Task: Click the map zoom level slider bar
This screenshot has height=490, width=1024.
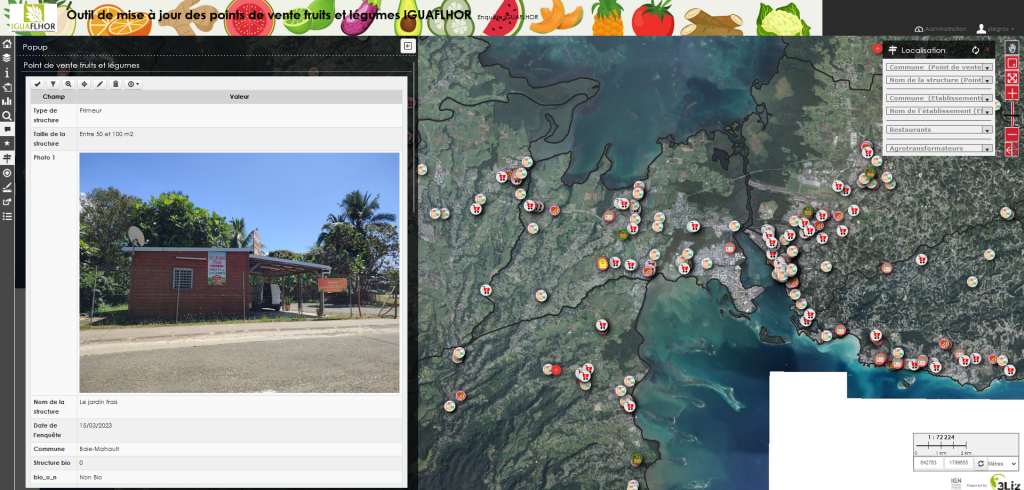Action: click(1012, 114)
